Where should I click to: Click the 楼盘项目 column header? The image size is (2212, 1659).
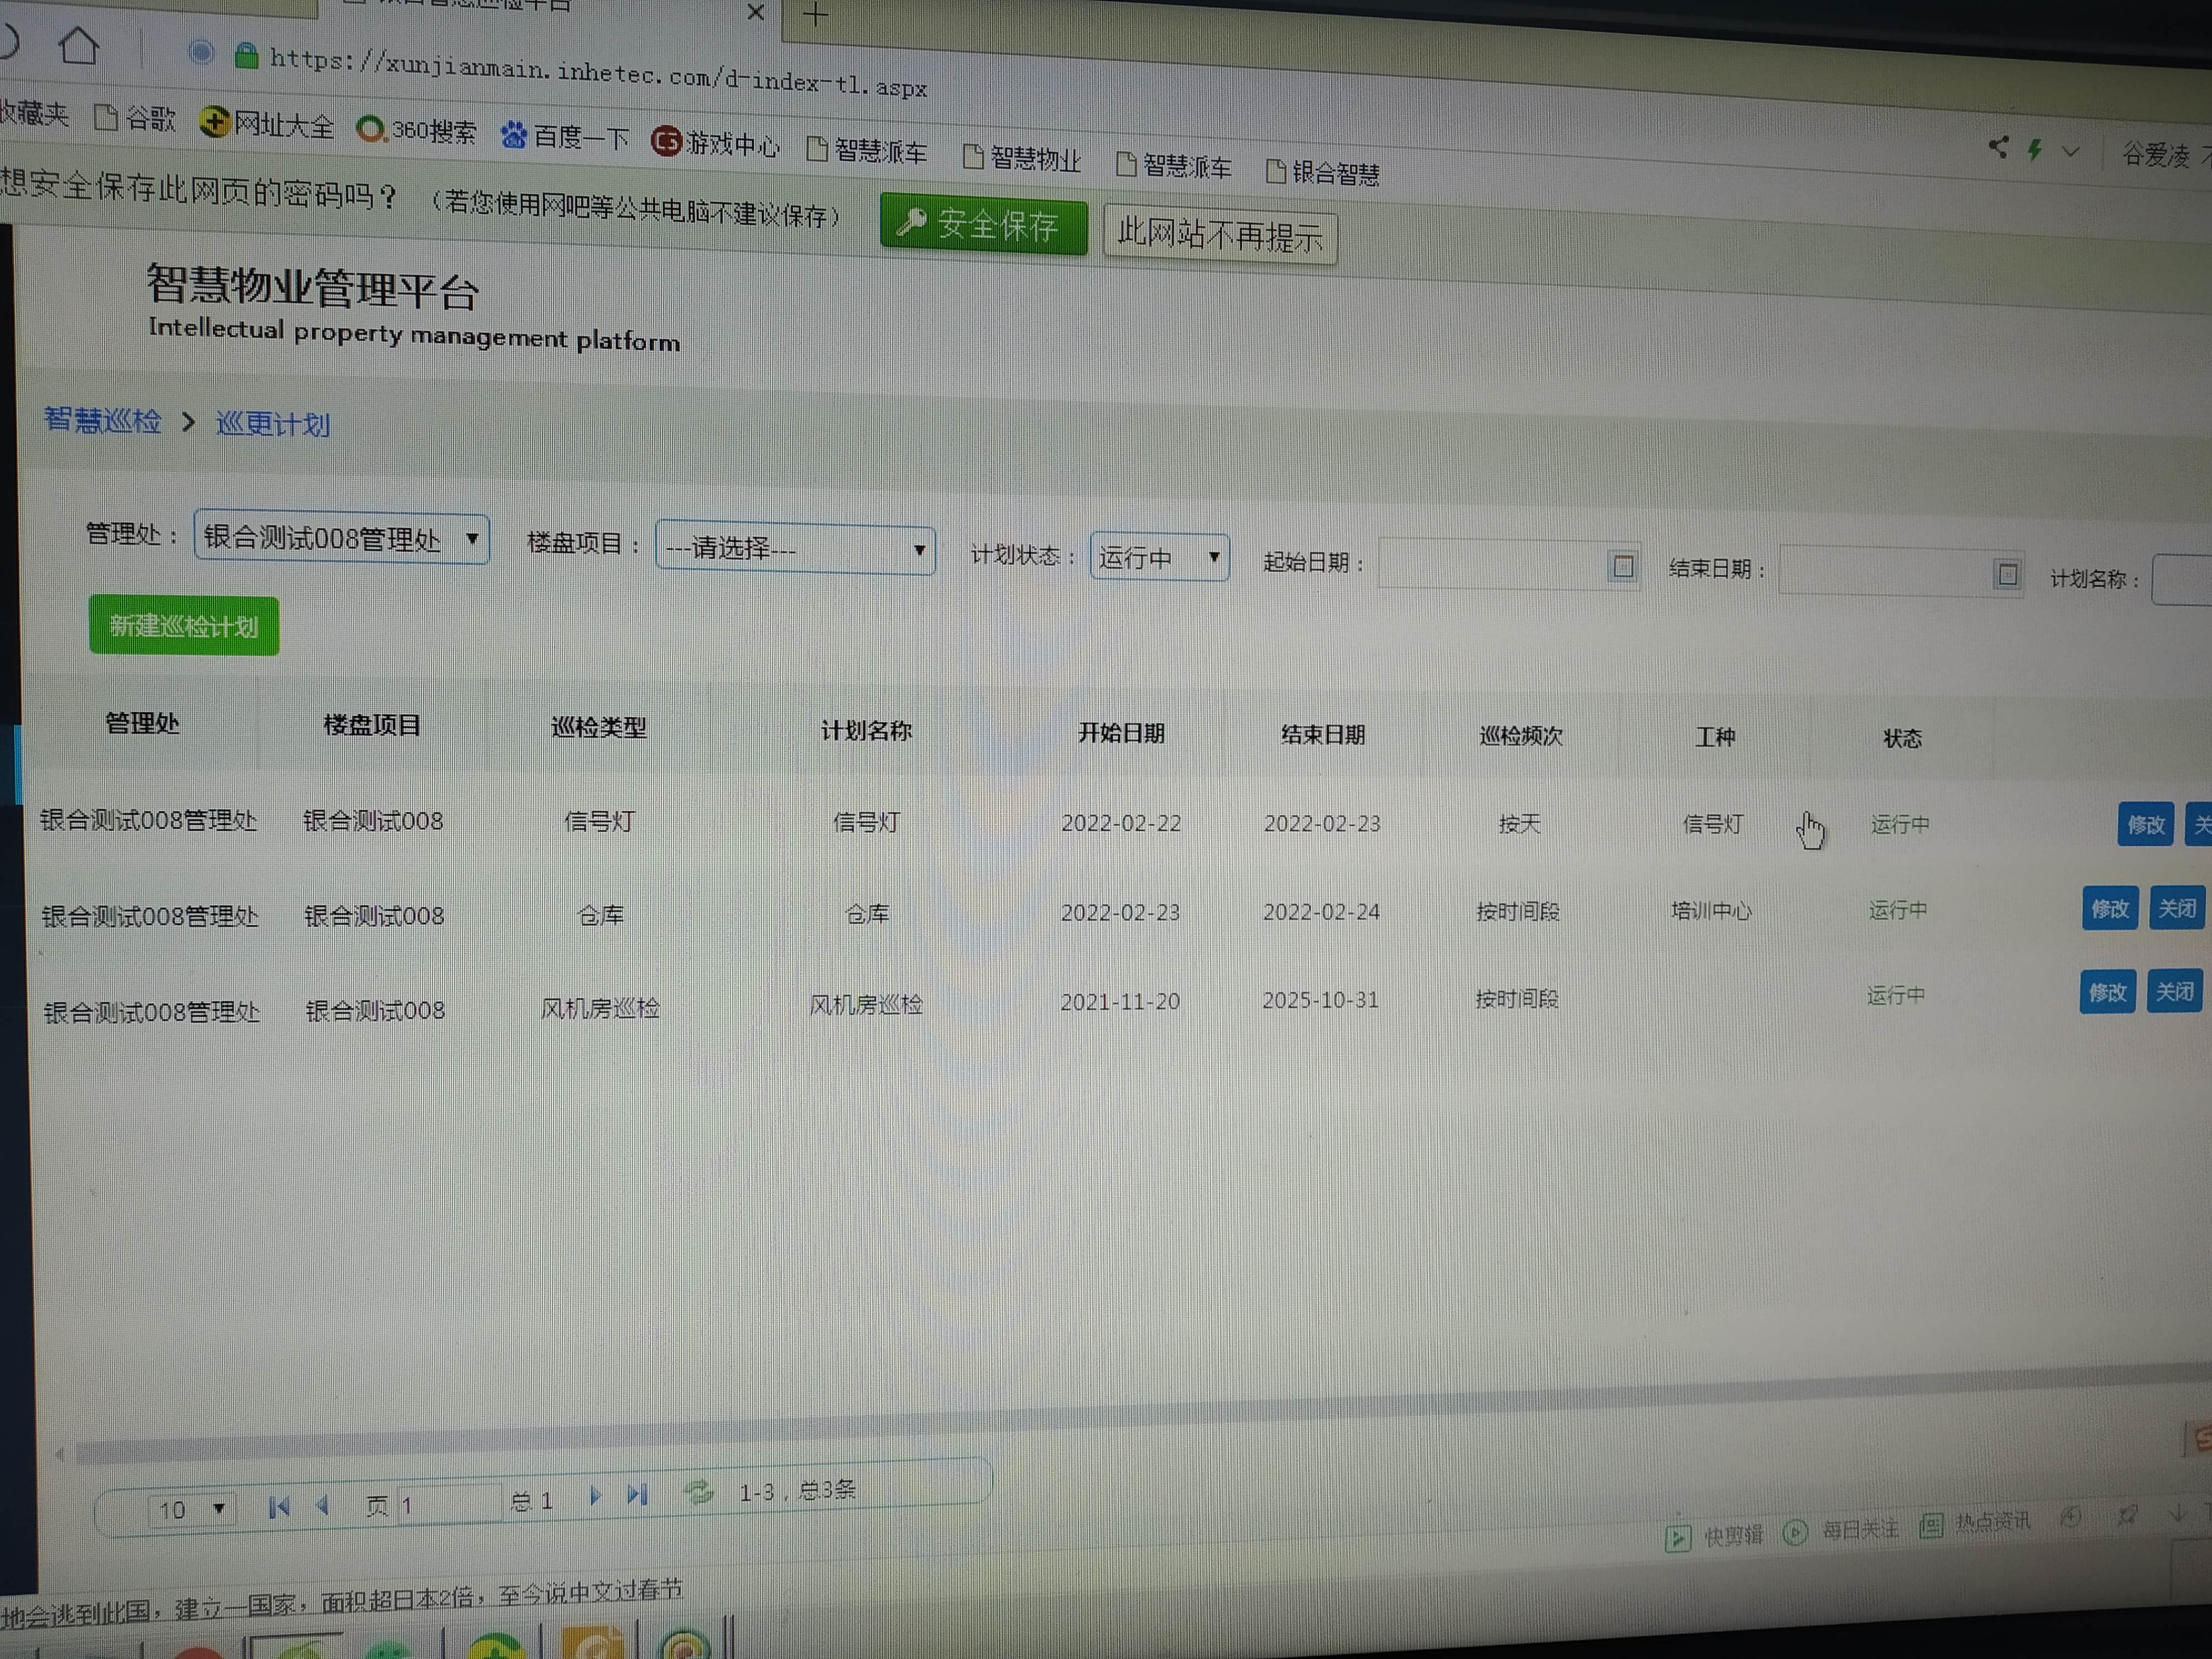click(372, 726)
